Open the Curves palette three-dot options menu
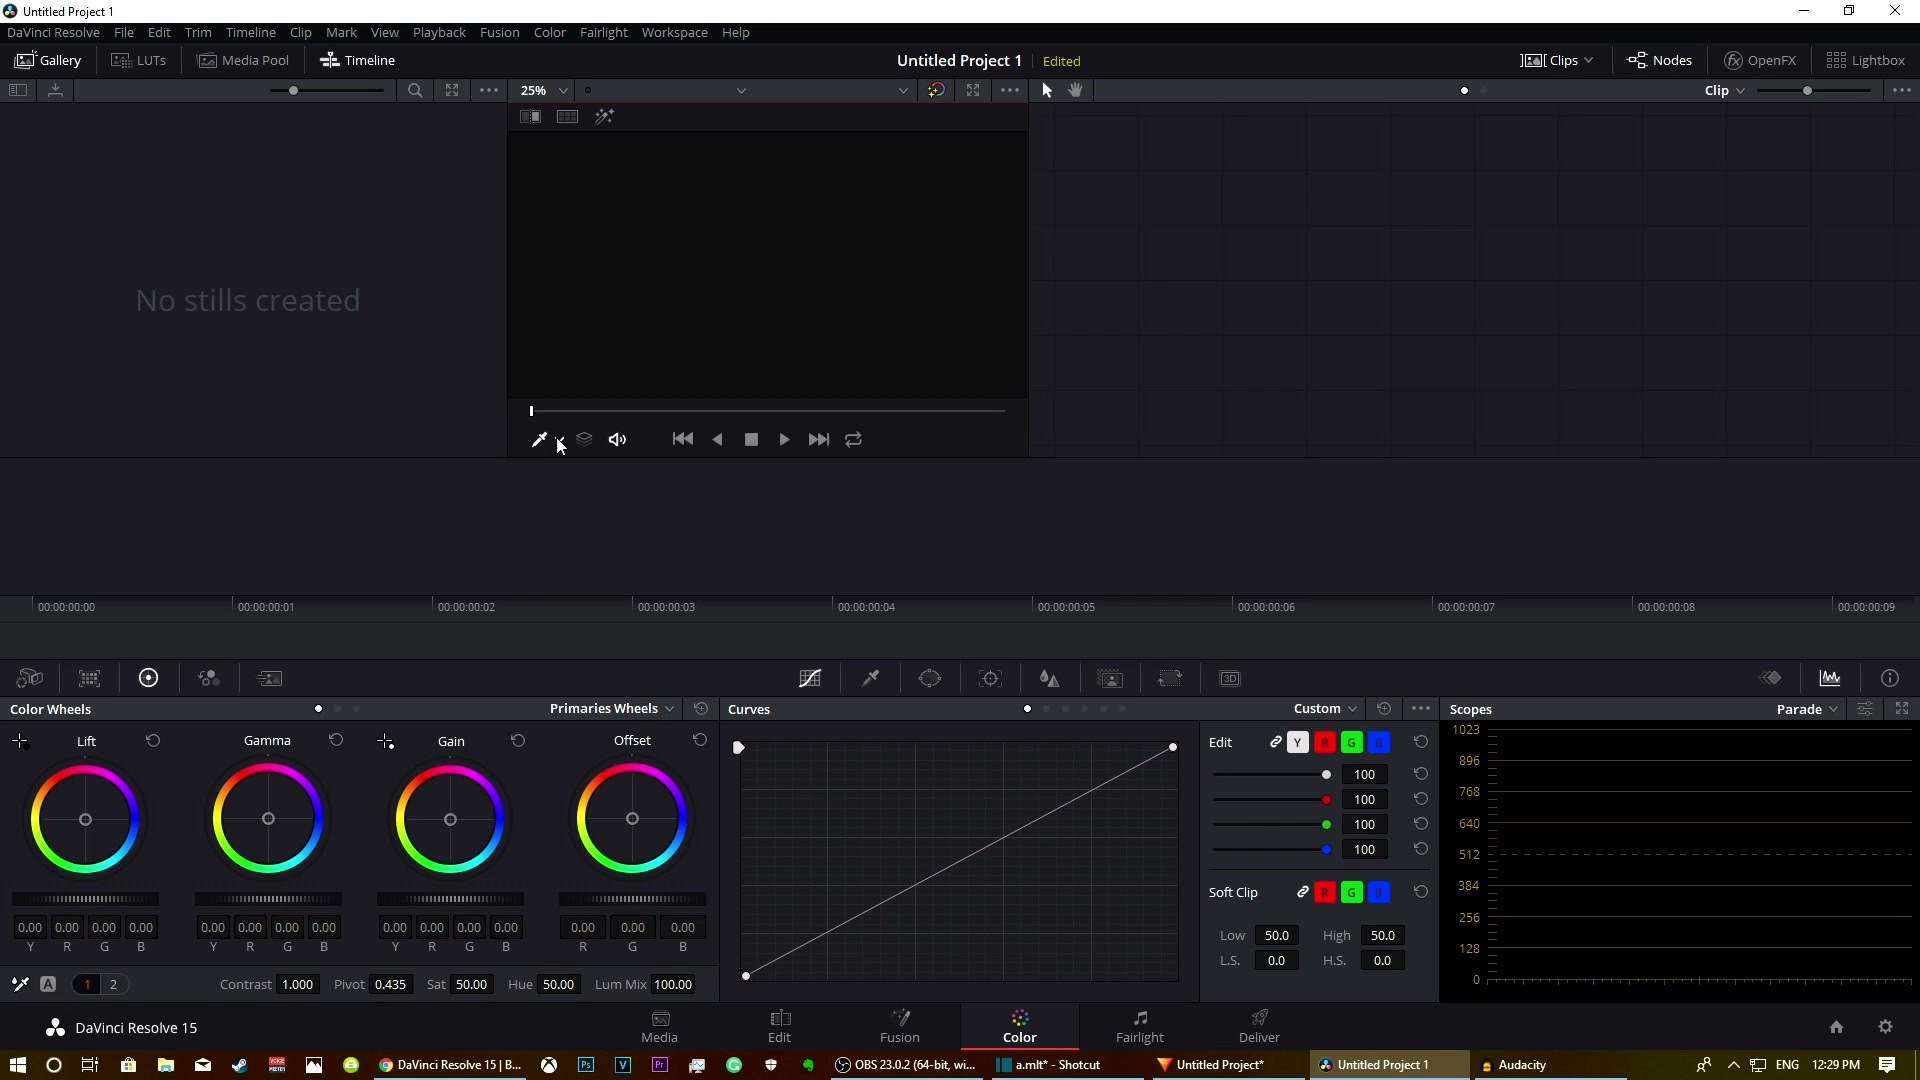This screenshot has width=1920, height=1080. tap(1421, 708)
